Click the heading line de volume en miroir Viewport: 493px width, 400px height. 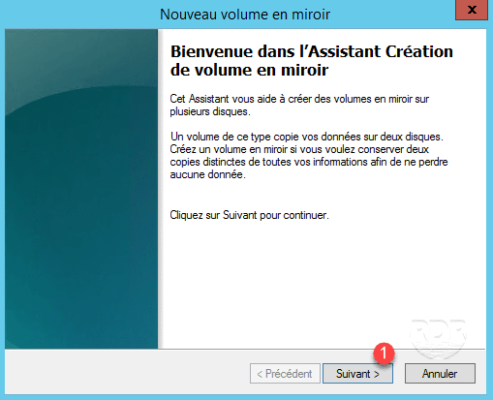[x=249, y=70]
